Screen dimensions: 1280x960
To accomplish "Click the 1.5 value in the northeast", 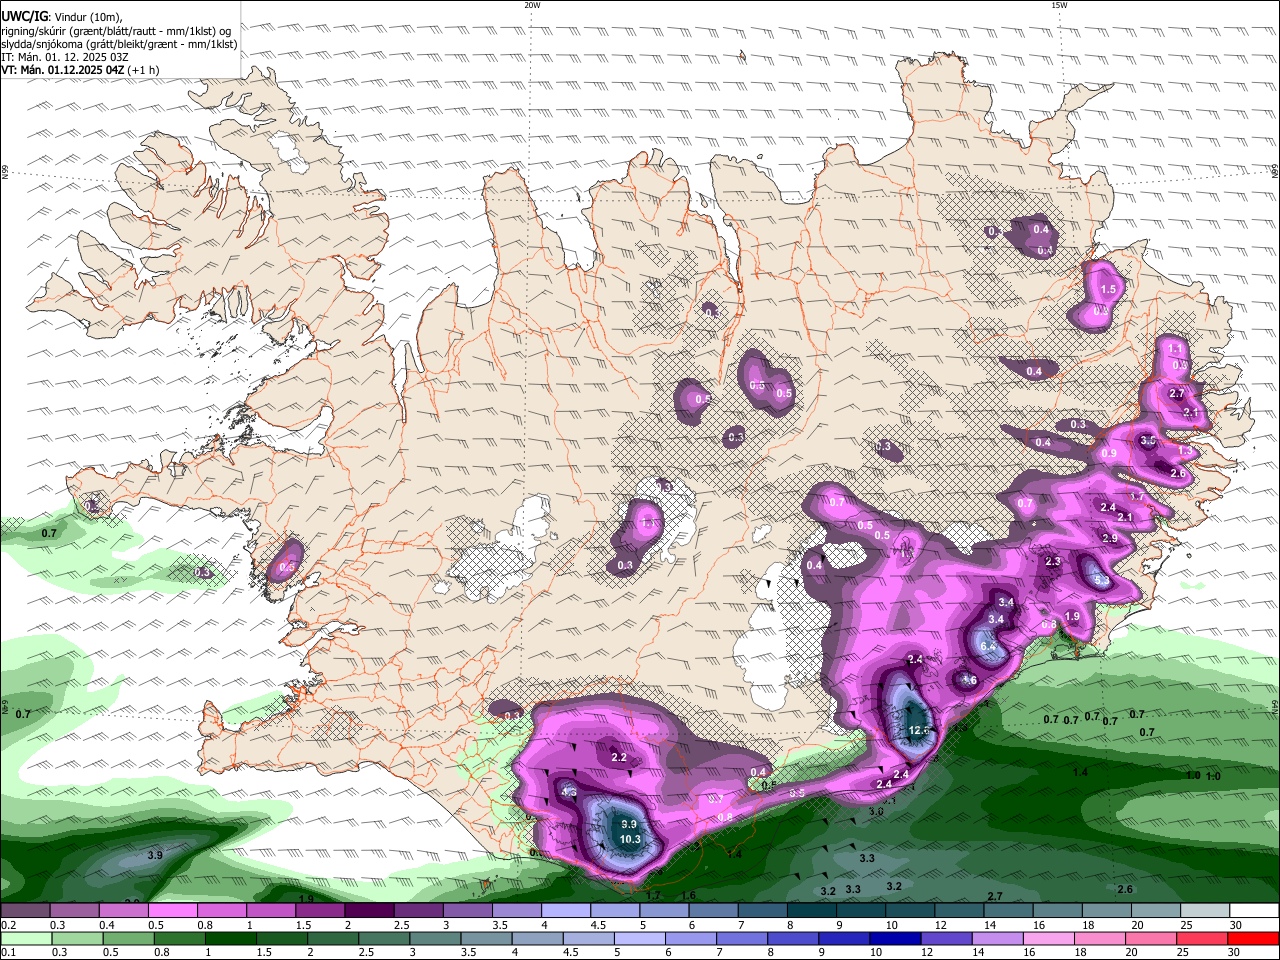I will point(1108,289).
